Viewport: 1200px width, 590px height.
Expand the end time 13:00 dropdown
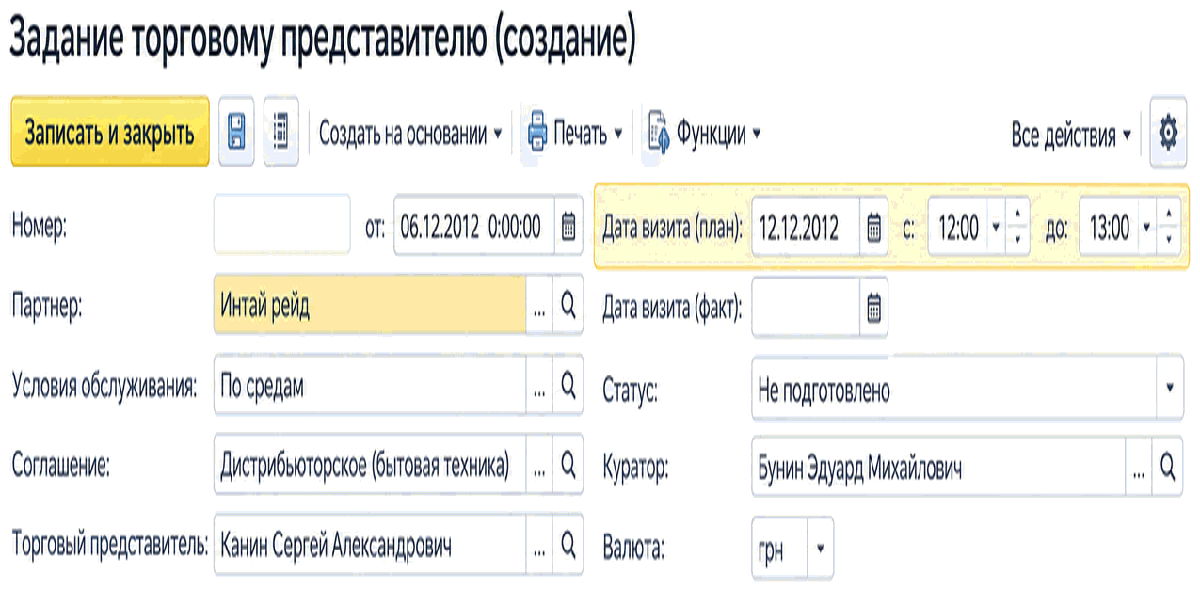click(1146, 227)
